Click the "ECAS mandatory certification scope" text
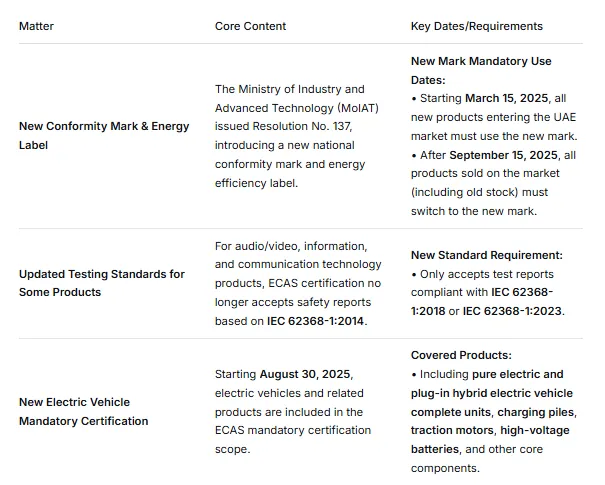605x485 pixels. pos(292,440)
